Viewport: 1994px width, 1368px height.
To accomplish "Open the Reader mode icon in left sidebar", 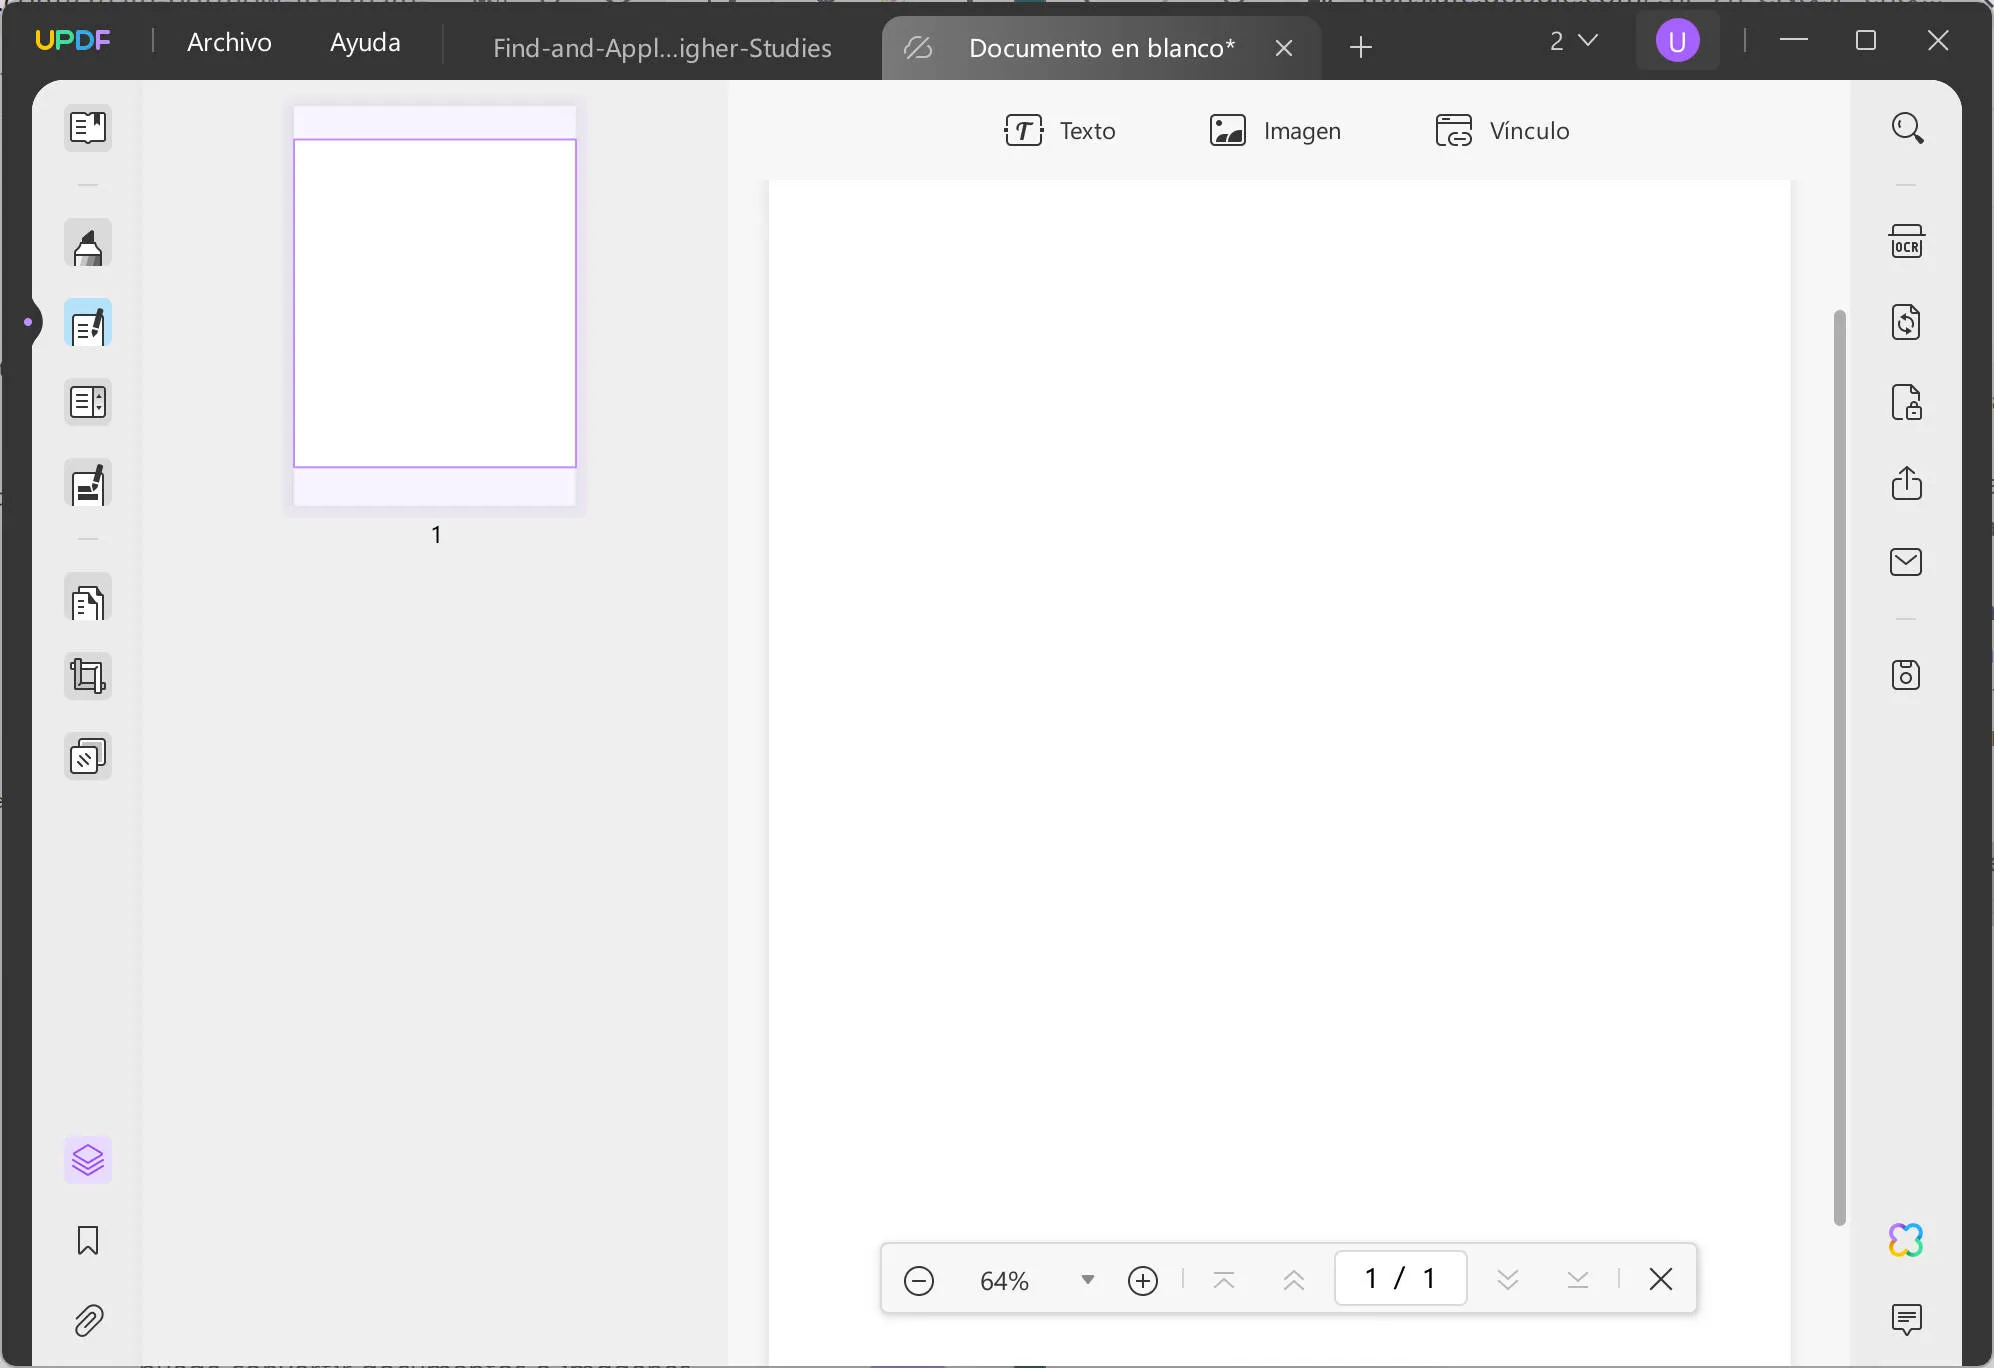I will point(88,128).
